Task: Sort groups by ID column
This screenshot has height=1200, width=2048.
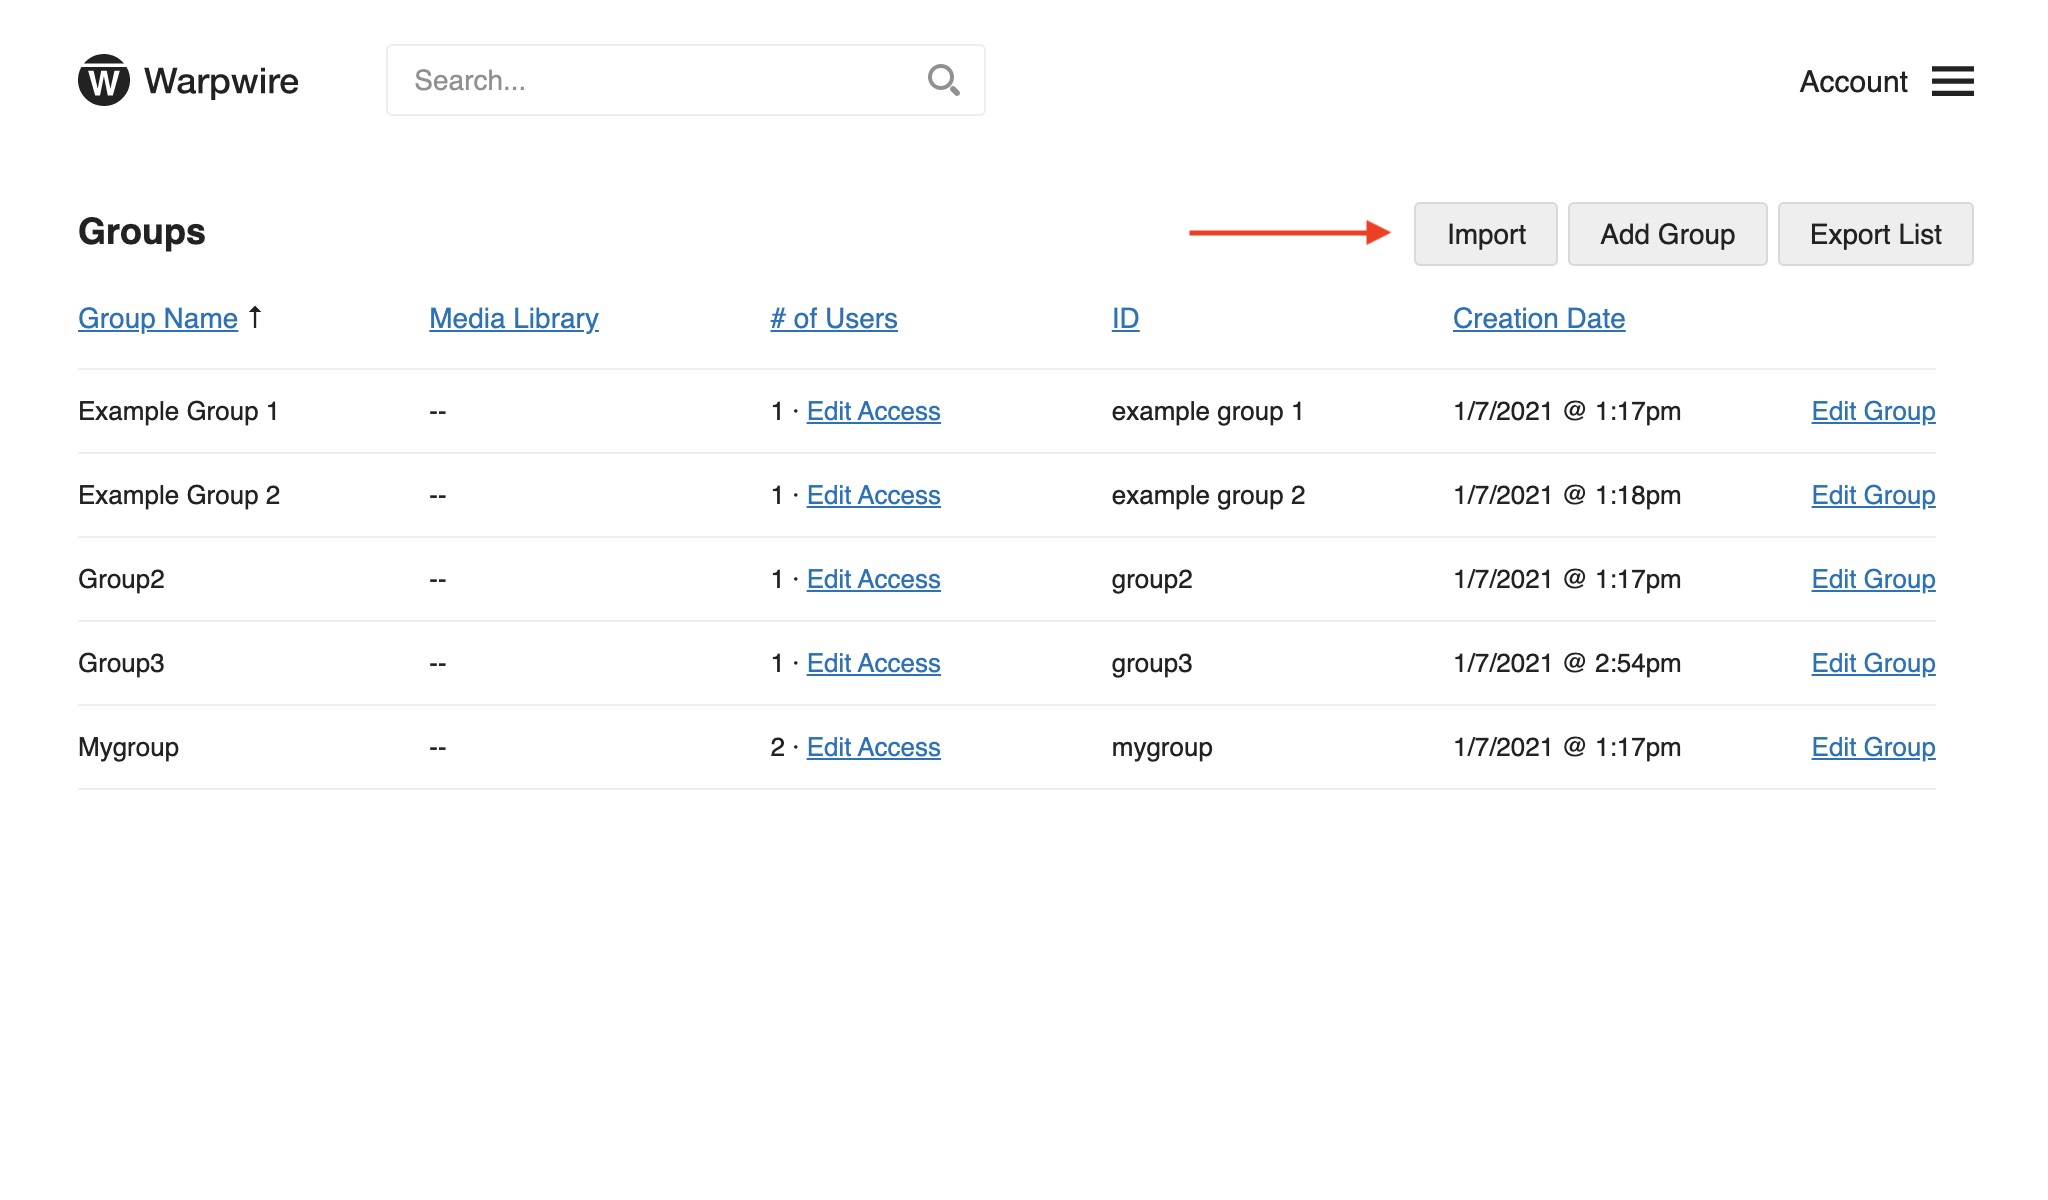Action: click(1125, 318)
